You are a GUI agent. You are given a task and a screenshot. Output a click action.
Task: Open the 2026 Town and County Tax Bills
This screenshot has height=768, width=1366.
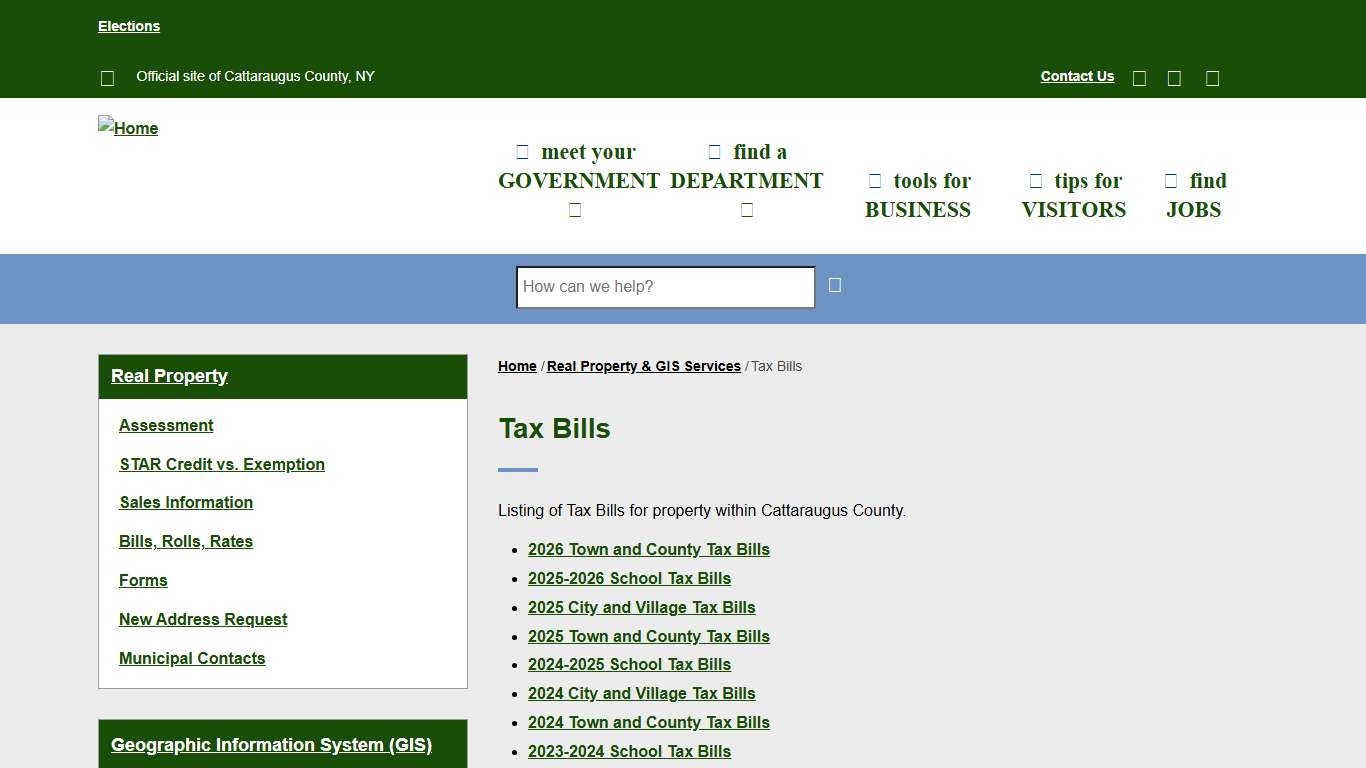click(648, 549)
